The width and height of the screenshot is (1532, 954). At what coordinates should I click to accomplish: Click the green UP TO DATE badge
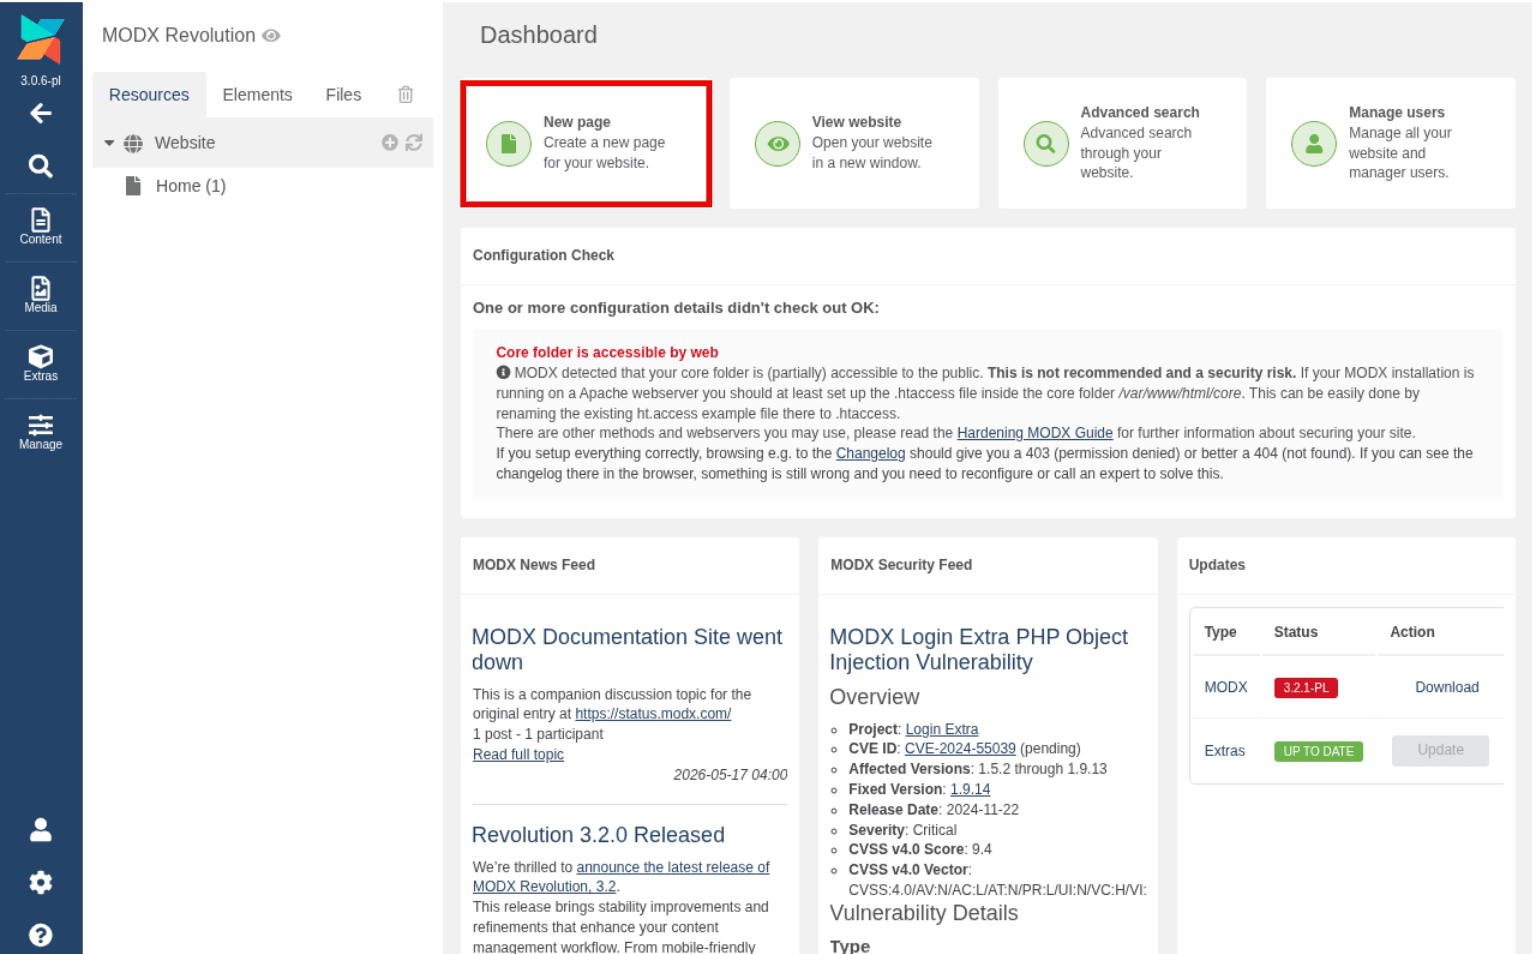point(1318,751)
